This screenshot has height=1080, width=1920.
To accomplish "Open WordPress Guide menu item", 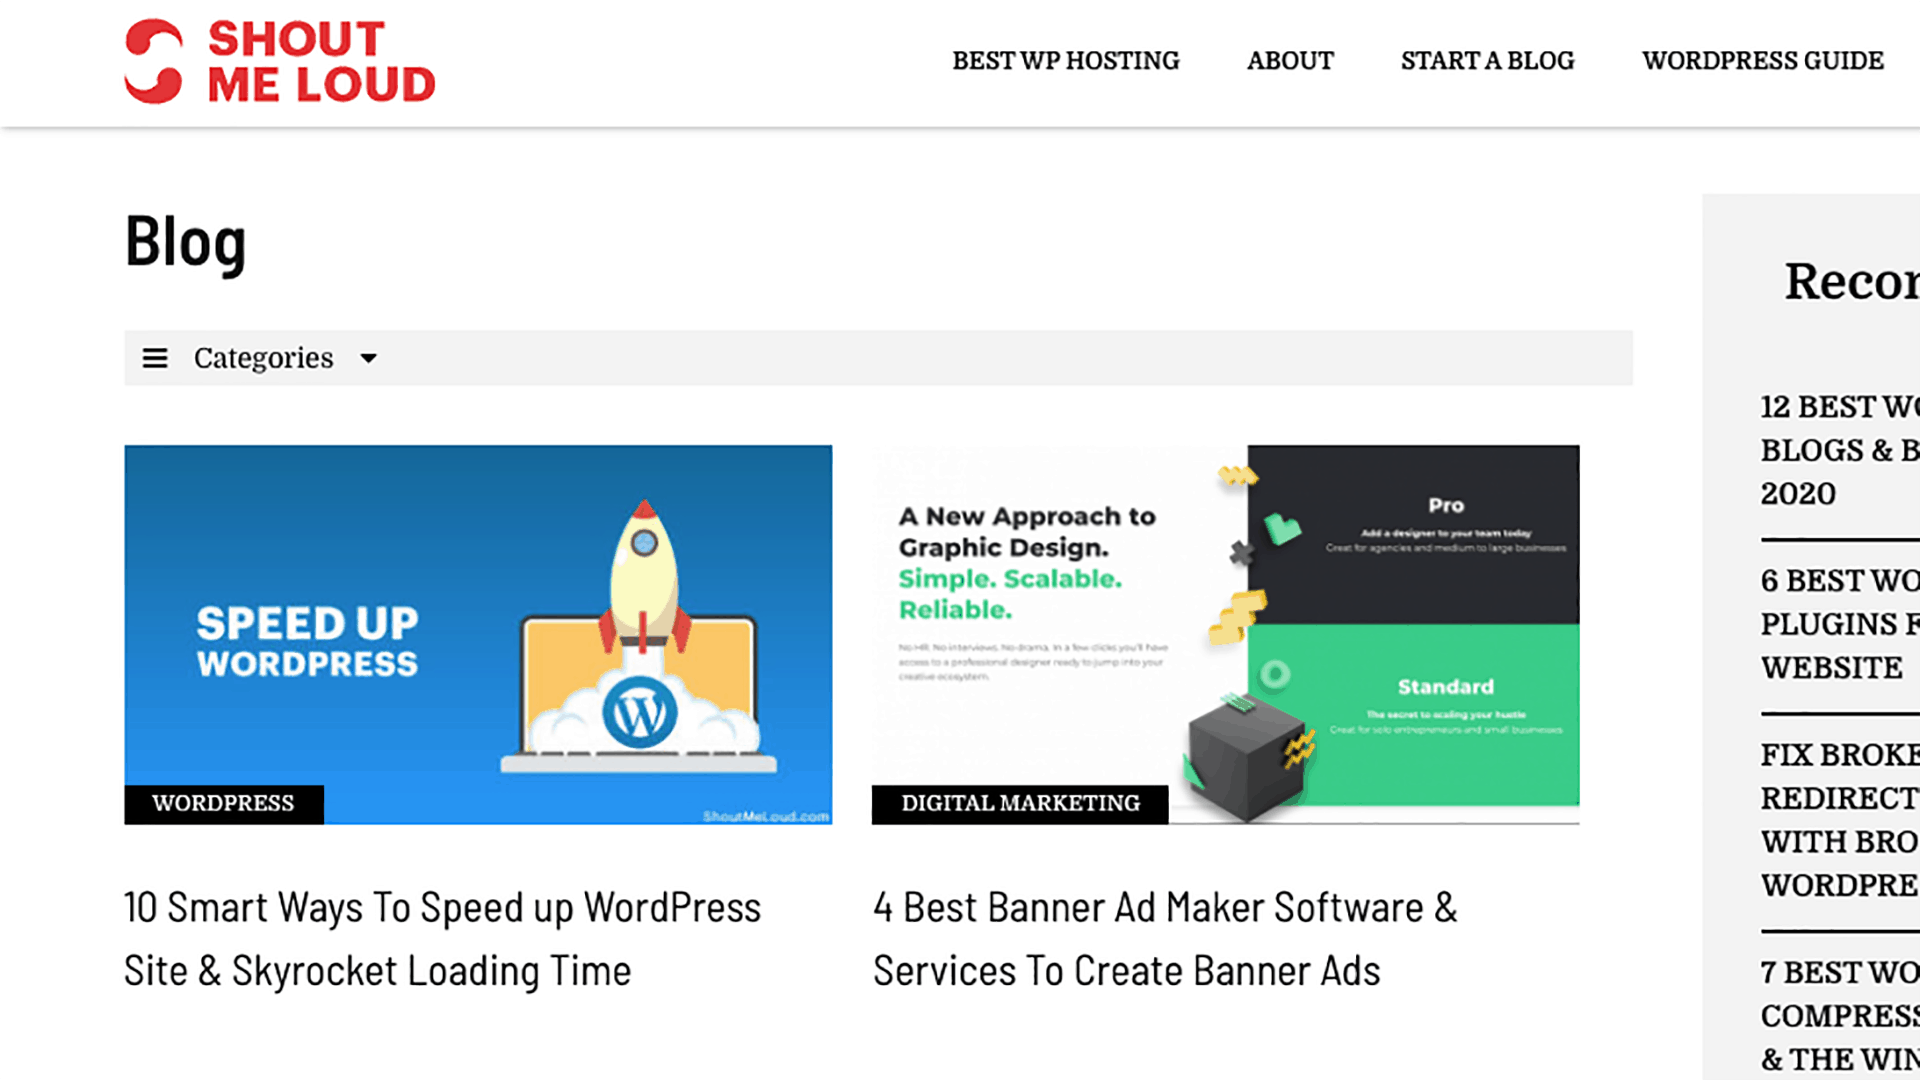I will (1762, 61).
